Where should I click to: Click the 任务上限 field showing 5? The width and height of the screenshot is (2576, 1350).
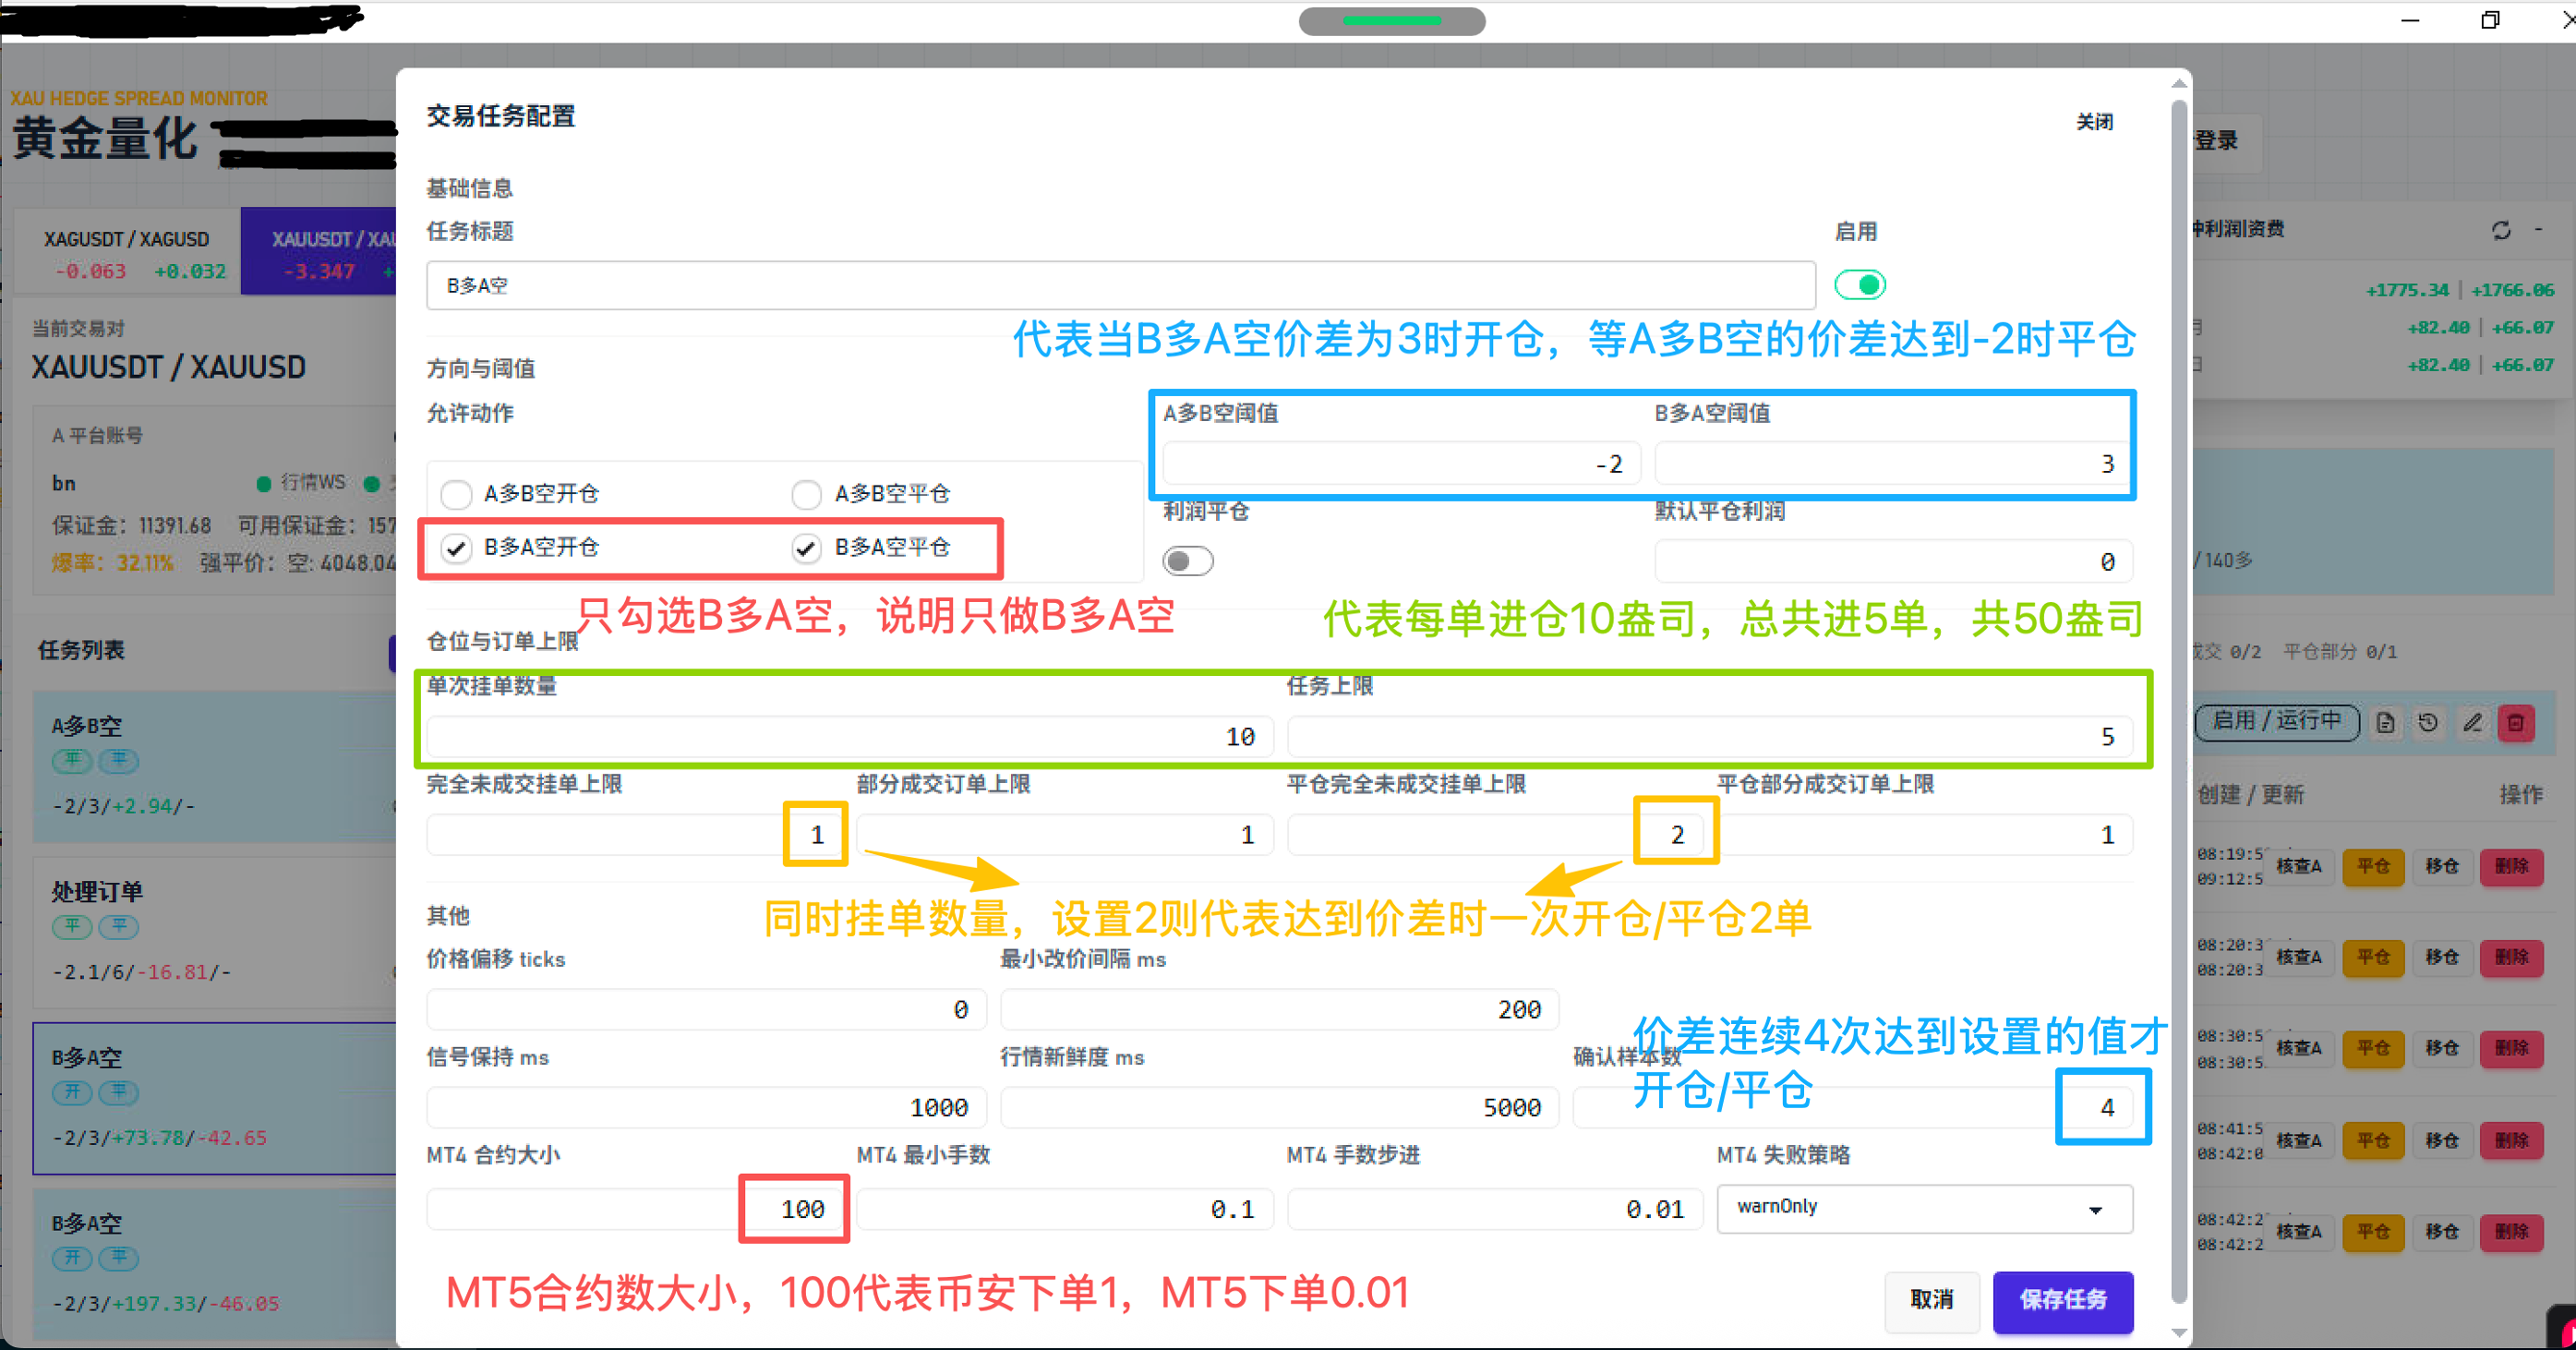tap(1710, 737)
